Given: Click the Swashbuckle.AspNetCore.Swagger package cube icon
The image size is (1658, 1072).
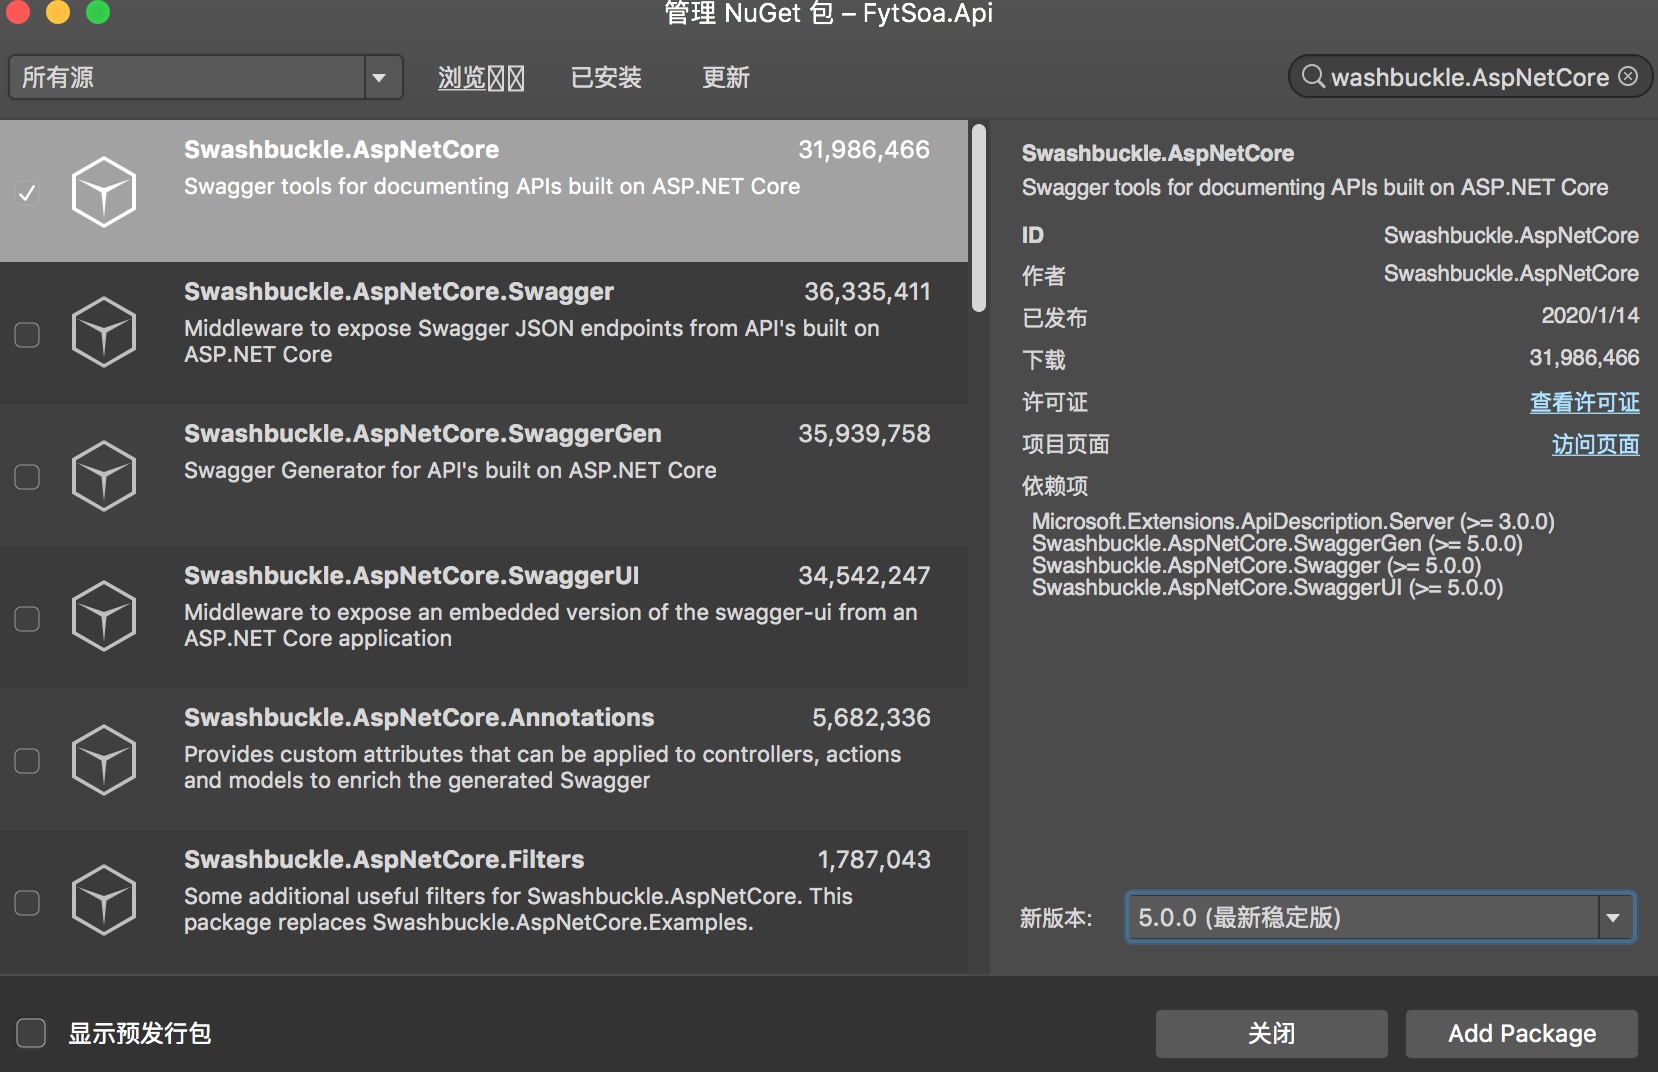Looking at the screenshot, I should (104, 332).
